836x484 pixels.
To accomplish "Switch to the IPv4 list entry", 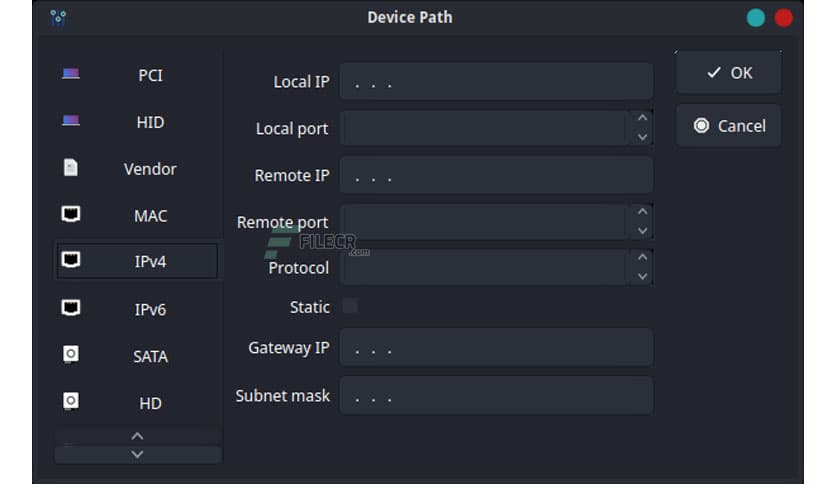I will click(150, 262).
